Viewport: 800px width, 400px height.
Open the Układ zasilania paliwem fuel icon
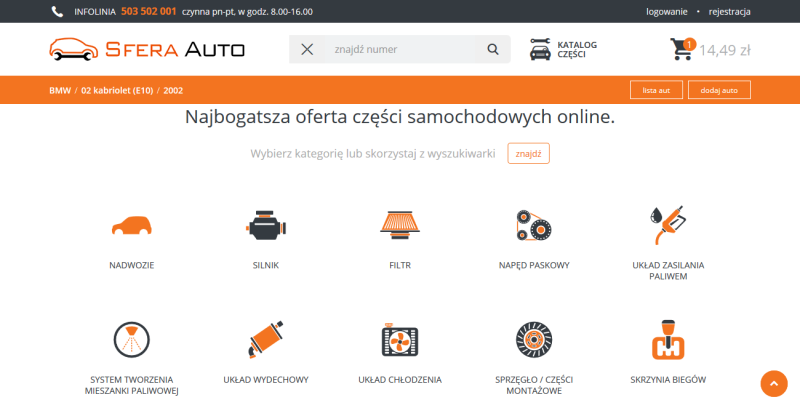pos(668,227)
